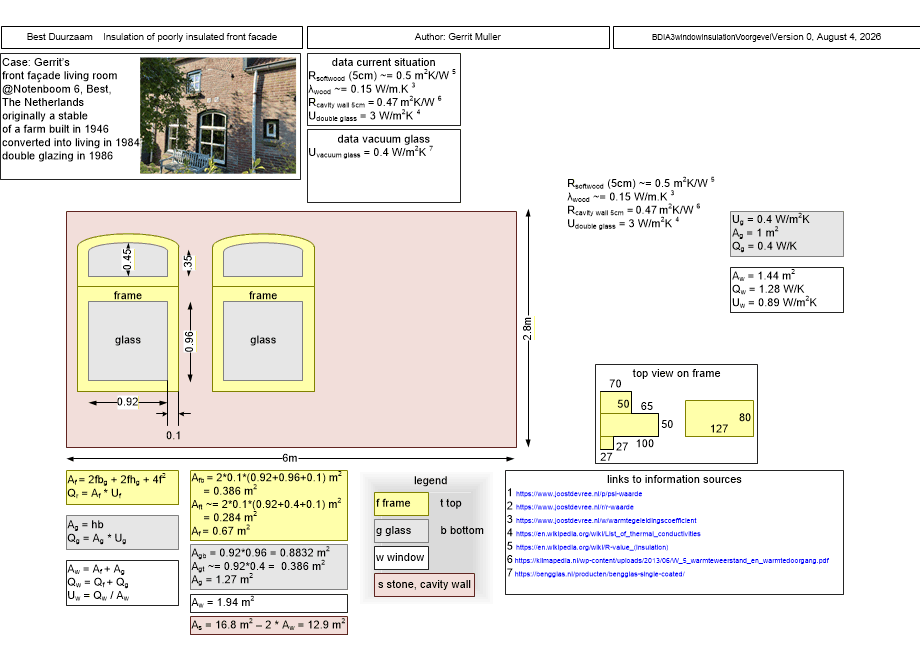Select the 'Author: Gerrit Muller' header box
Viewport: 920px width, 660px height.
[x=458, y=37]
